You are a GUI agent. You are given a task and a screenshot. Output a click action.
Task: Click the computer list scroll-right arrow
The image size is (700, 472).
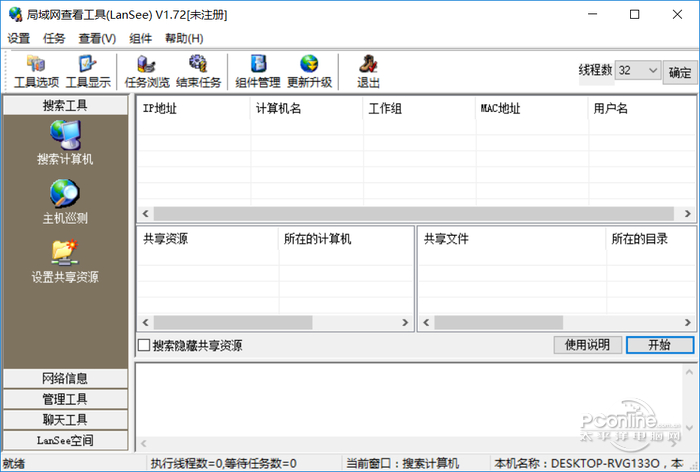coord(688,213)
